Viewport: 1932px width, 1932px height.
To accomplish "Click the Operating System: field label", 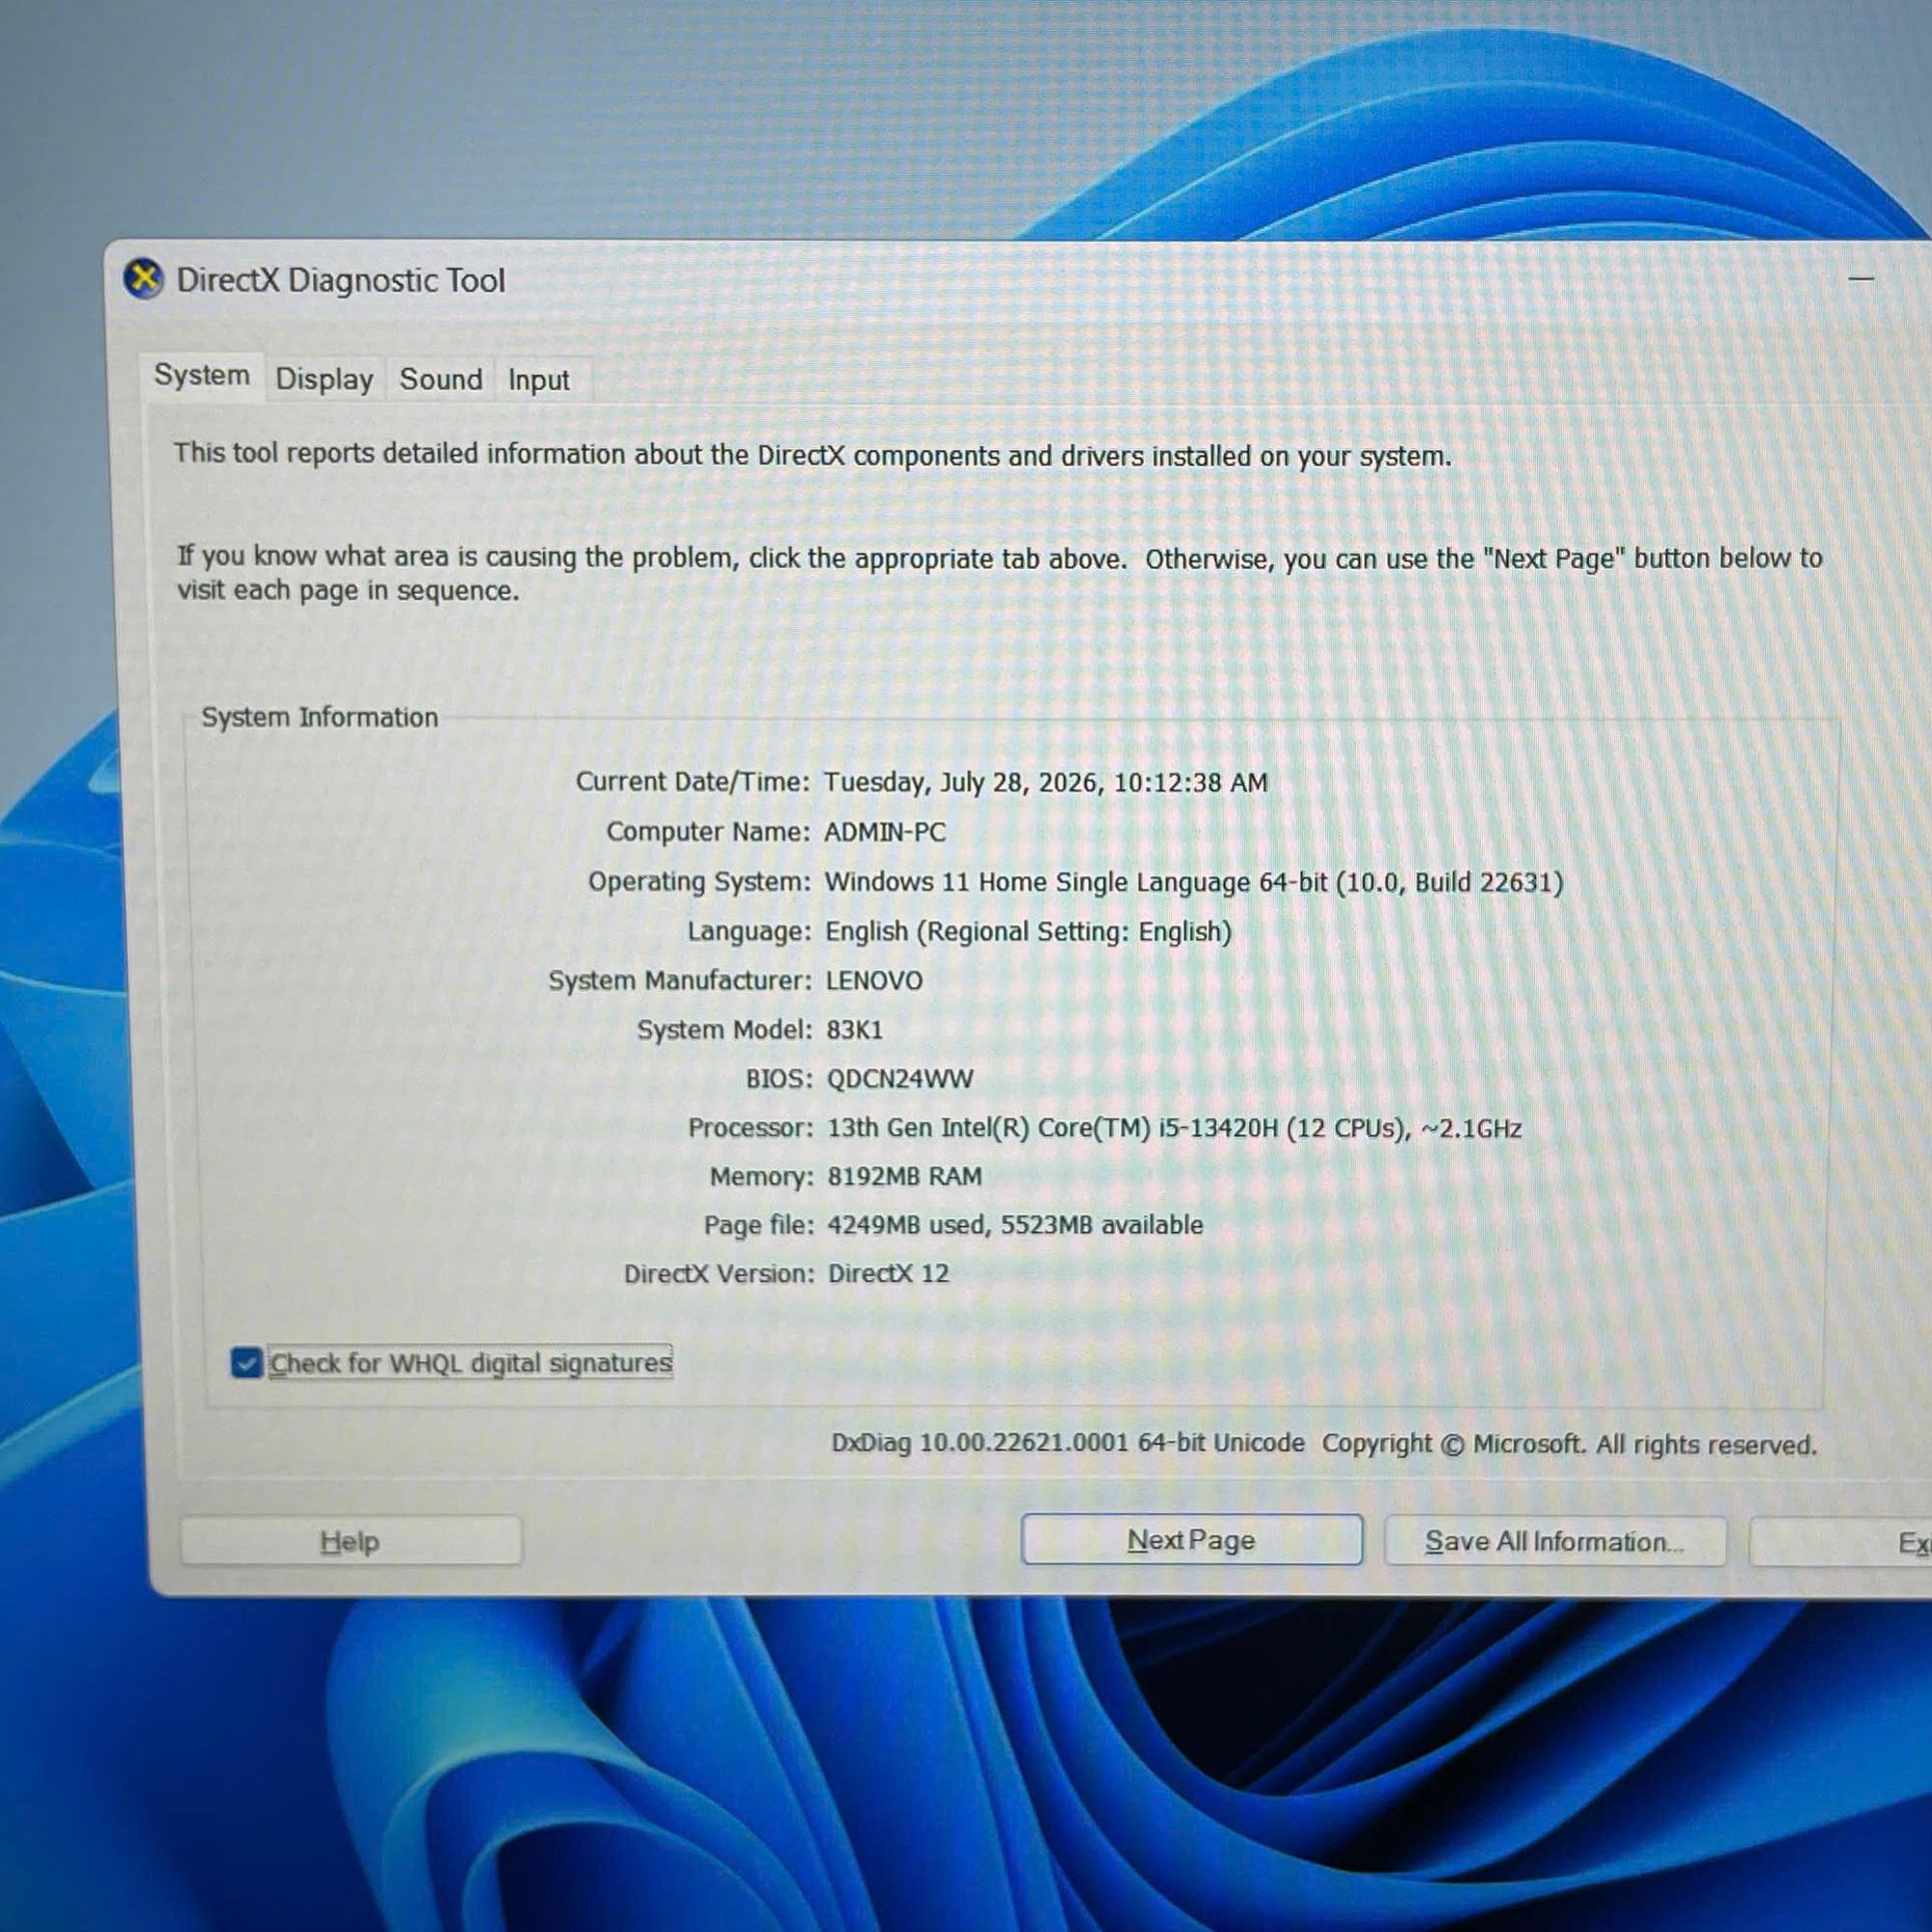I will tap(699, 882).
